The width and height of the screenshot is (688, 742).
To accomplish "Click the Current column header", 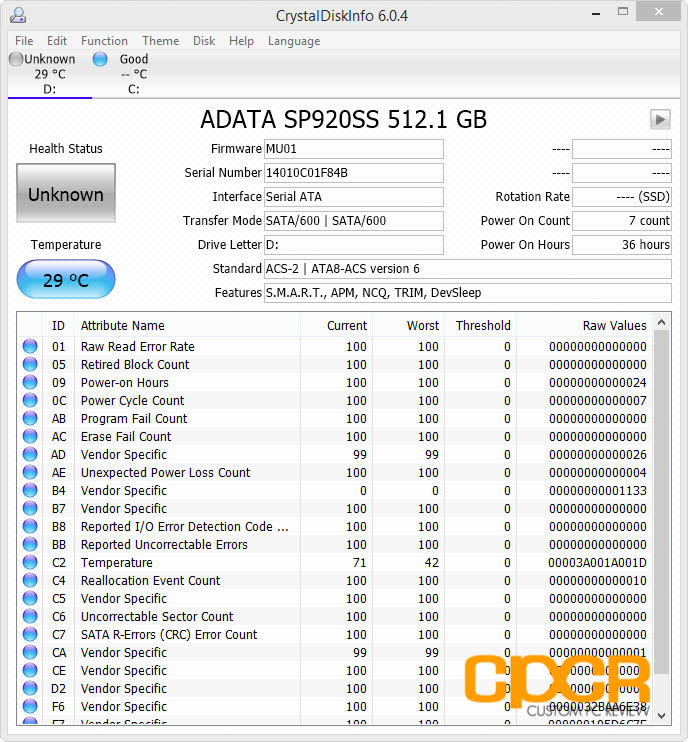I will (336, 326).
